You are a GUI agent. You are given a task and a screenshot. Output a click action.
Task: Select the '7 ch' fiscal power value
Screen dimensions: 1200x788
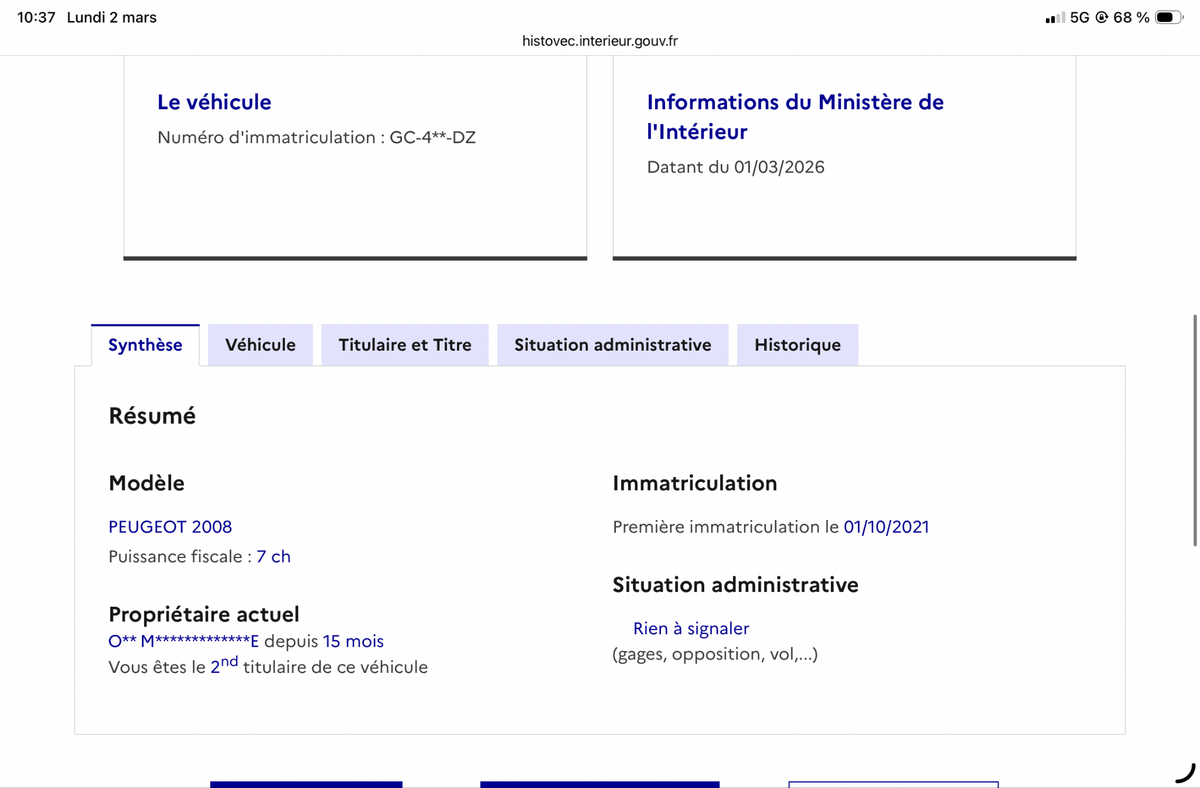pos(274,556)
